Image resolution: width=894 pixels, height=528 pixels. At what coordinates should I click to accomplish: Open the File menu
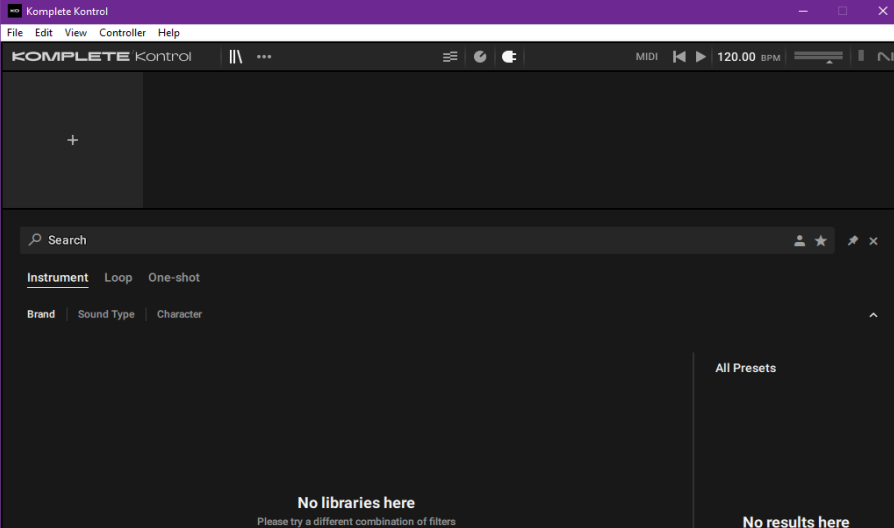pyautogui.click(x=15, y=33)
